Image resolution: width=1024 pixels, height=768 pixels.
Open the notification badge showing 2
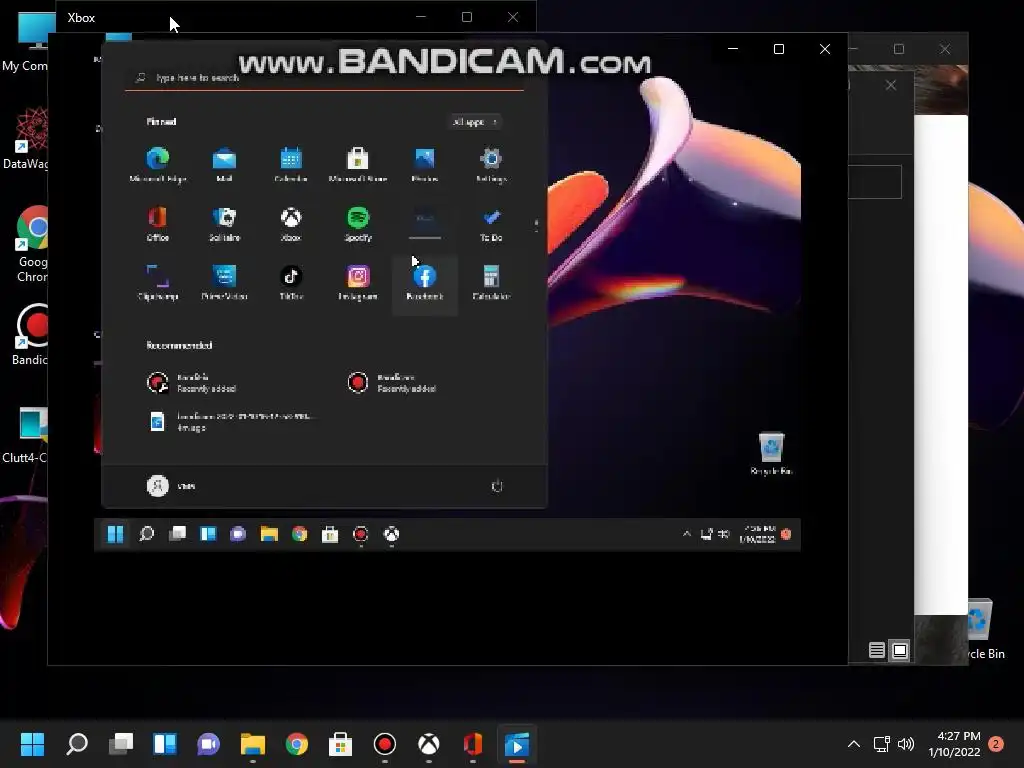[996, 744]
